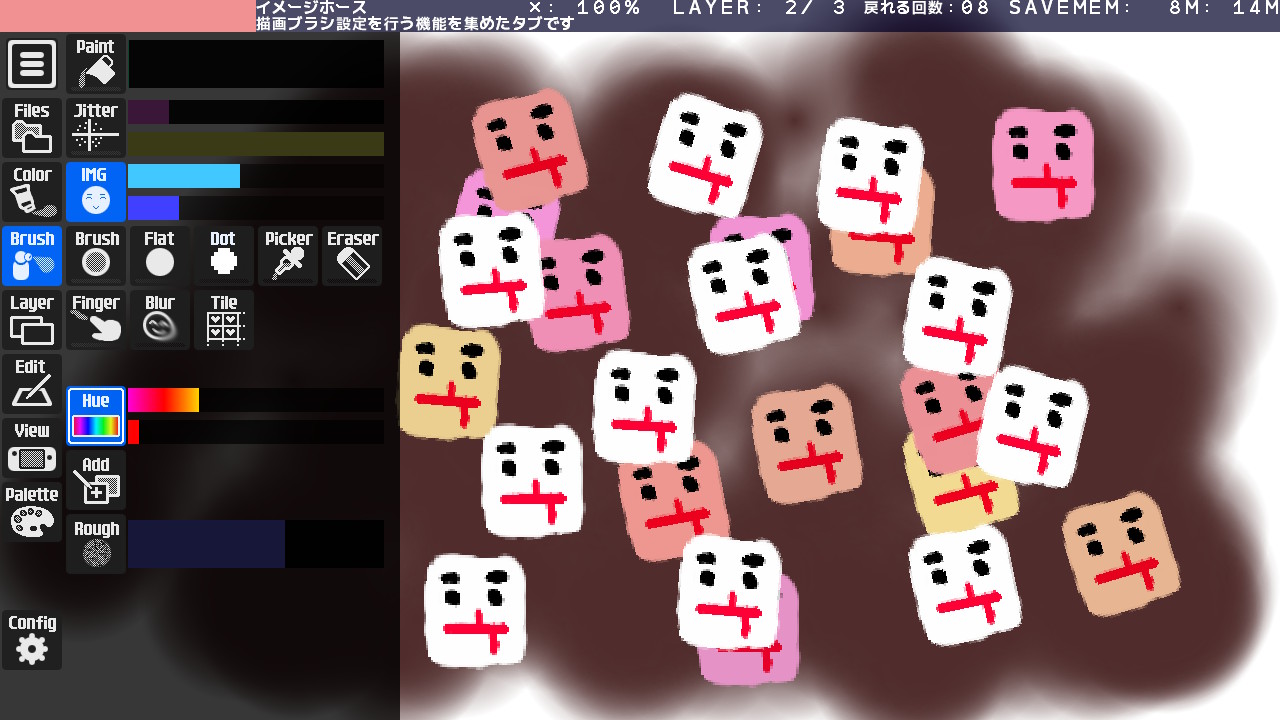Enable the Tile pattern tool
1280x720 pixels.
click(x=224, y=319)
